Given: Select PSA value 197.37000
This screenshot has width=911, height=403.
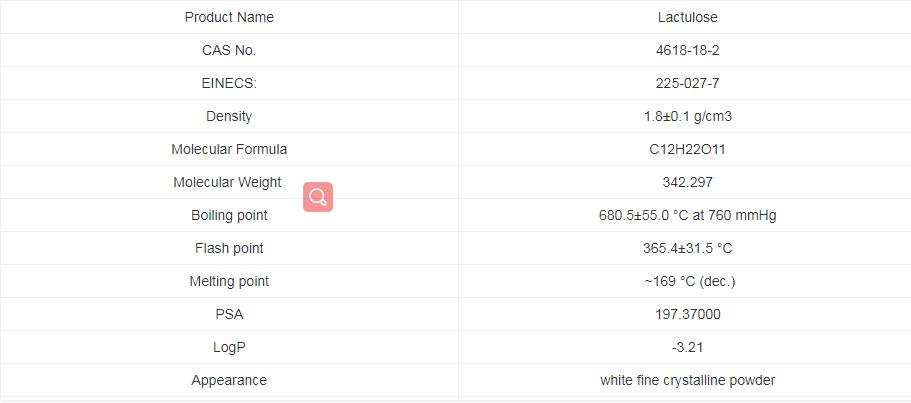Looking at the screenshot, I should point(687,314).
